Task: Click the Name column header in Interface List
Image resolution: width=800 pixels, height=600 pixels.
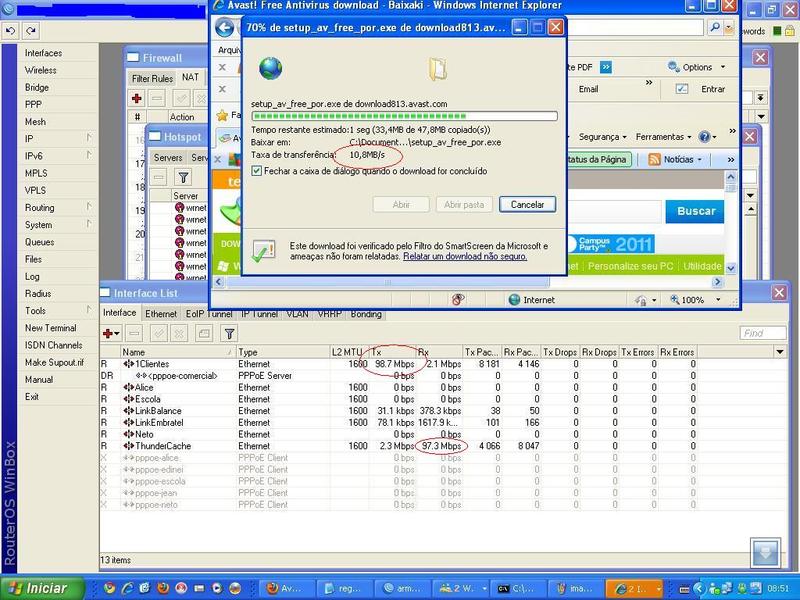Action: pos(178,352)
